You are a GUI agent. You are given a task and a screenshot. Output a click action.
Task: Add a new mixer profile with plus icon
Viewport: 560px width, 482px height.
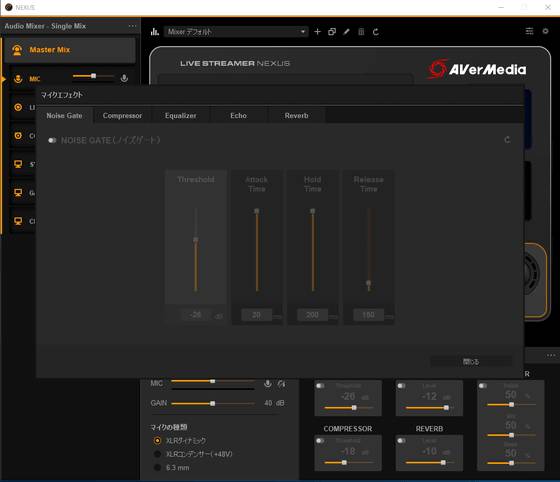click(317, 32)
